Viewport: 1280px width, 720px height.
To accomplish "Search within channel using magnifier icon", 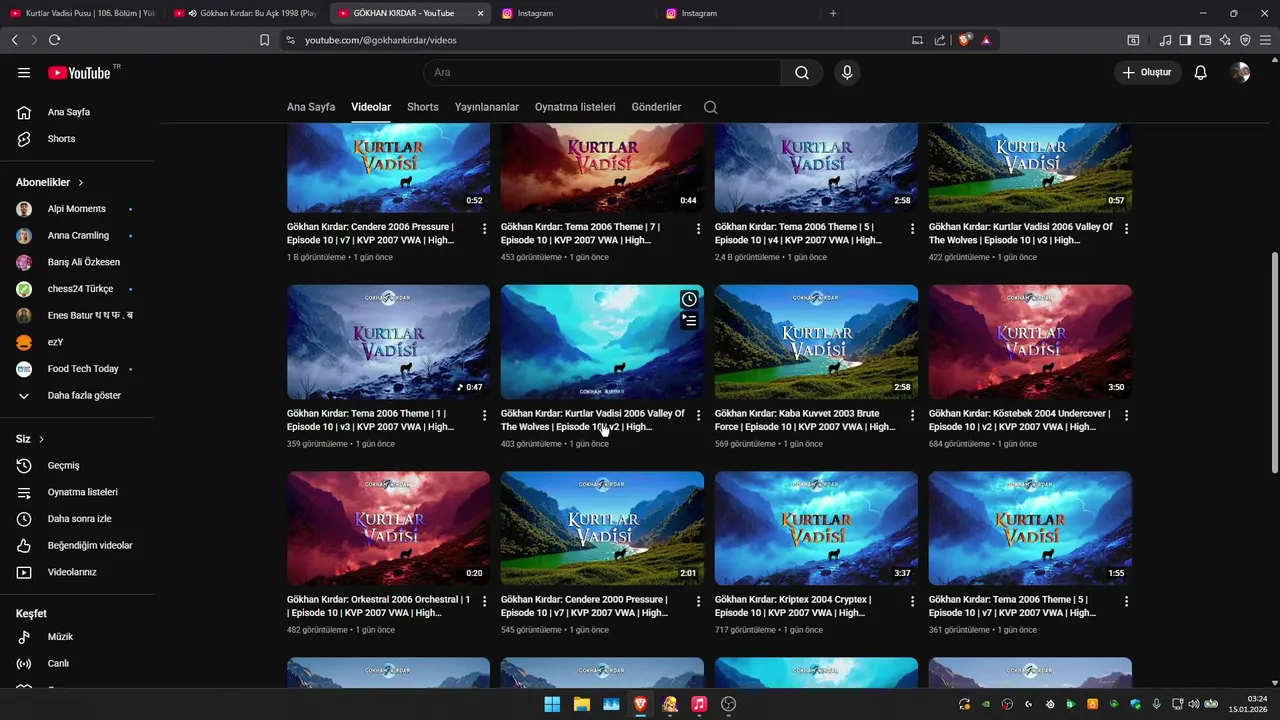I will coord(710,107).
